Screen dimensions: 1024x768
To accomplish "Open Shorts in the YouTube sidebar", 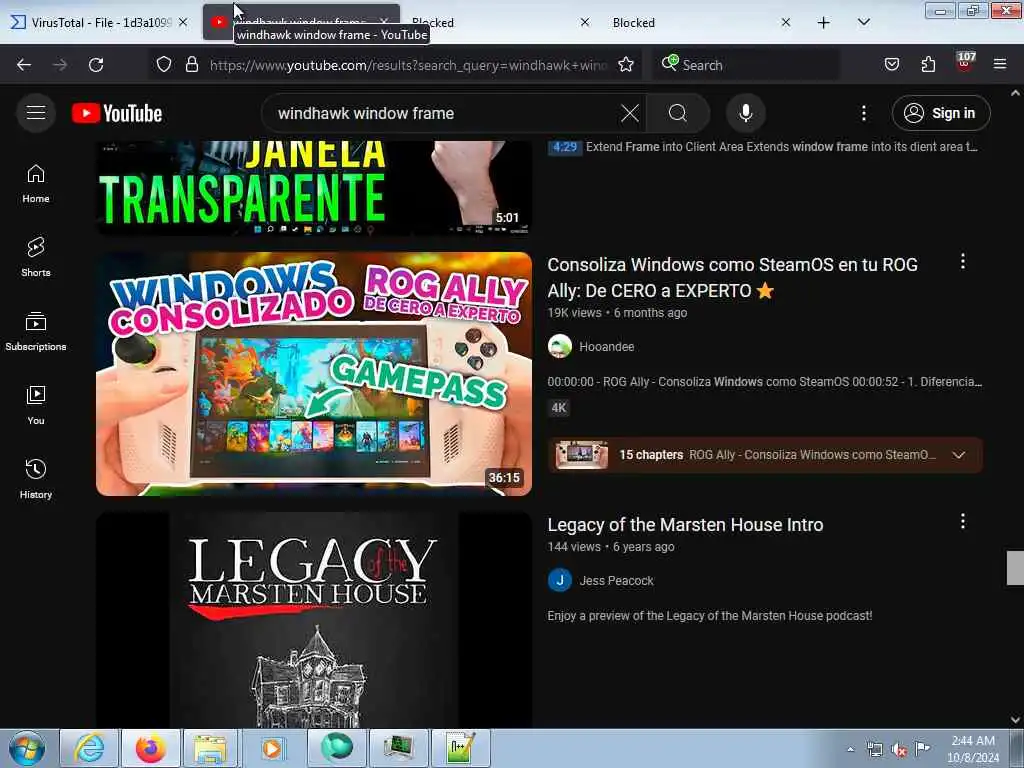I will 36,257.
